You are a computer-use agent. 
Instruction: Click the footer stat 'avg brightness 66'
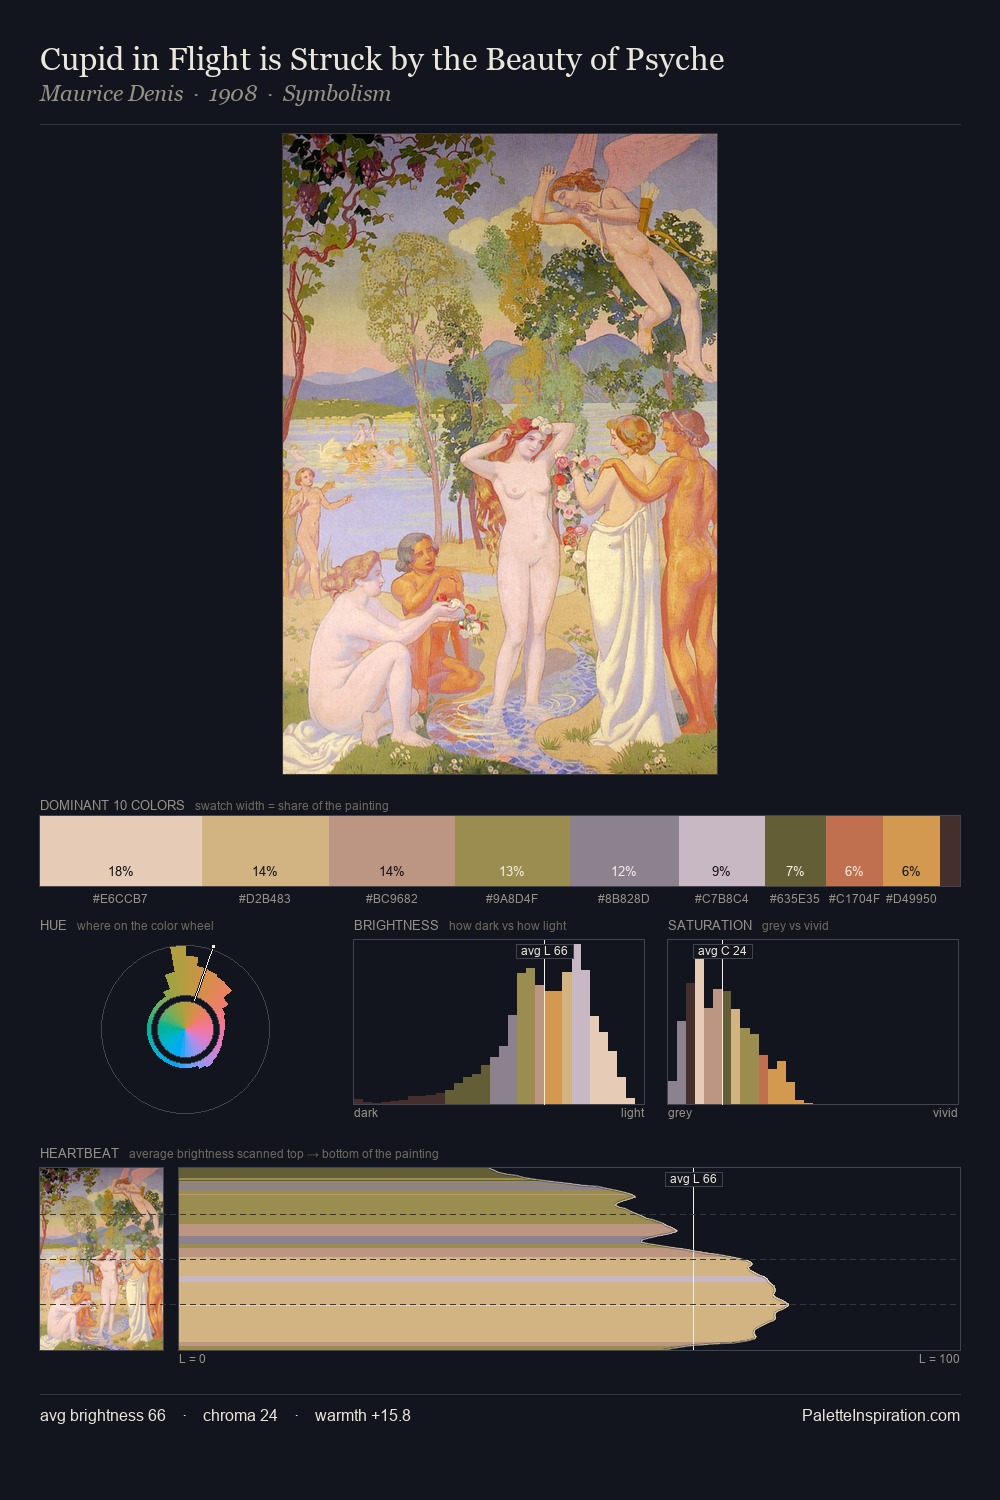tap(103, 1416)
